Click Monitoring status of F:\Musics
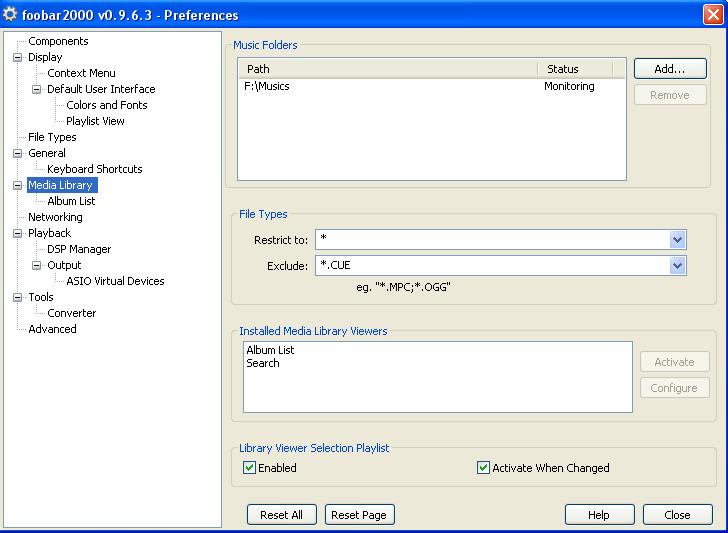 coord(569,86)
